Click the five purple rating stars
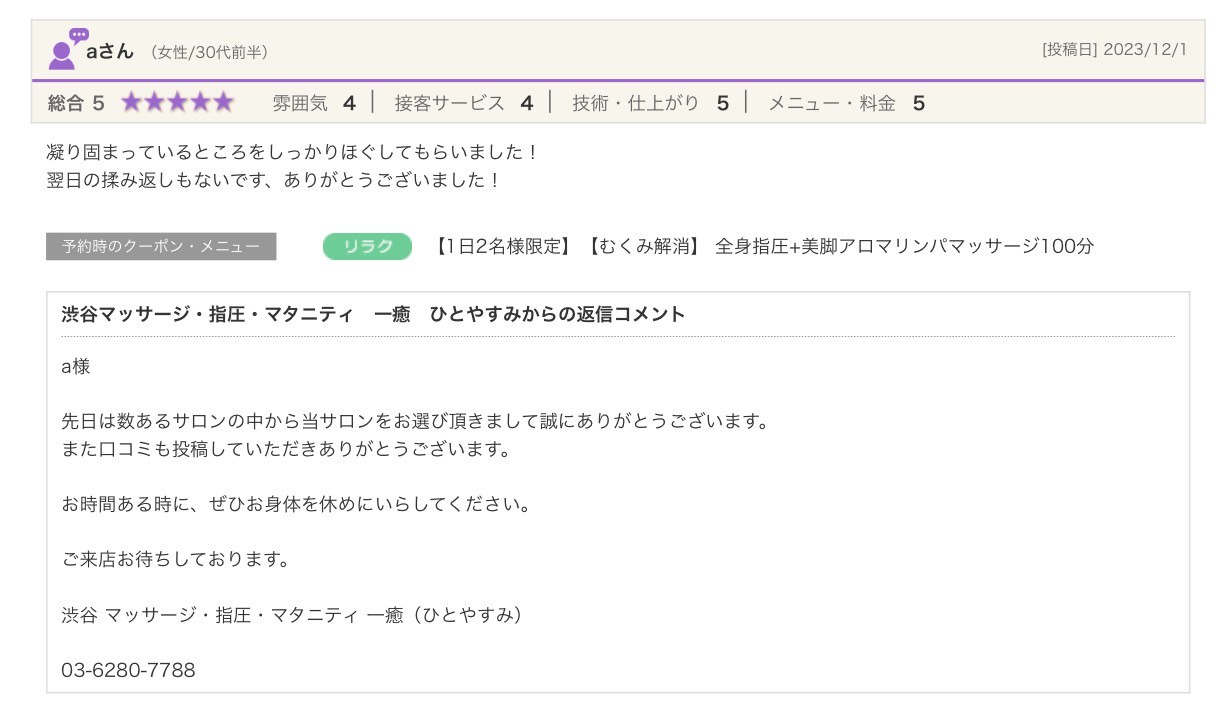Viewport: 1231px width, 721px height. 177,102
